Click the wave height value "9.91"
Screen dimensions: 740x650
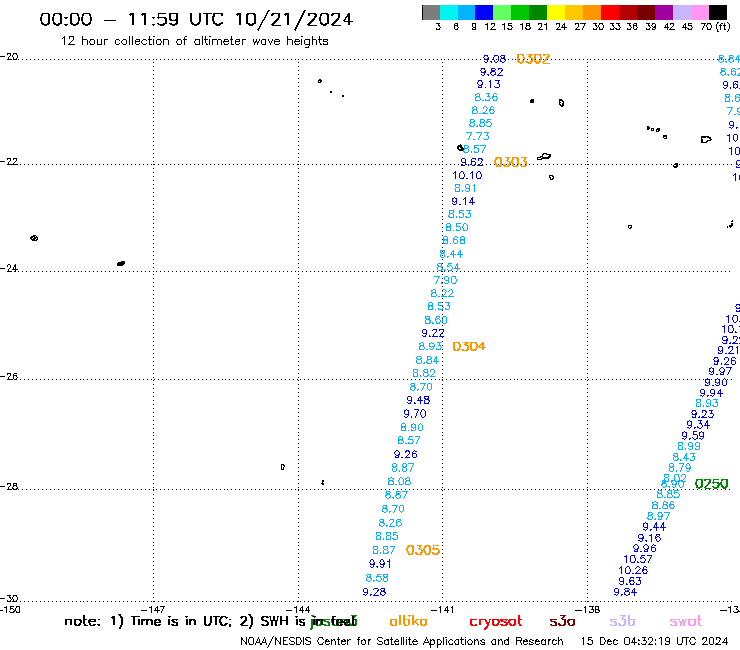(380, 564)
